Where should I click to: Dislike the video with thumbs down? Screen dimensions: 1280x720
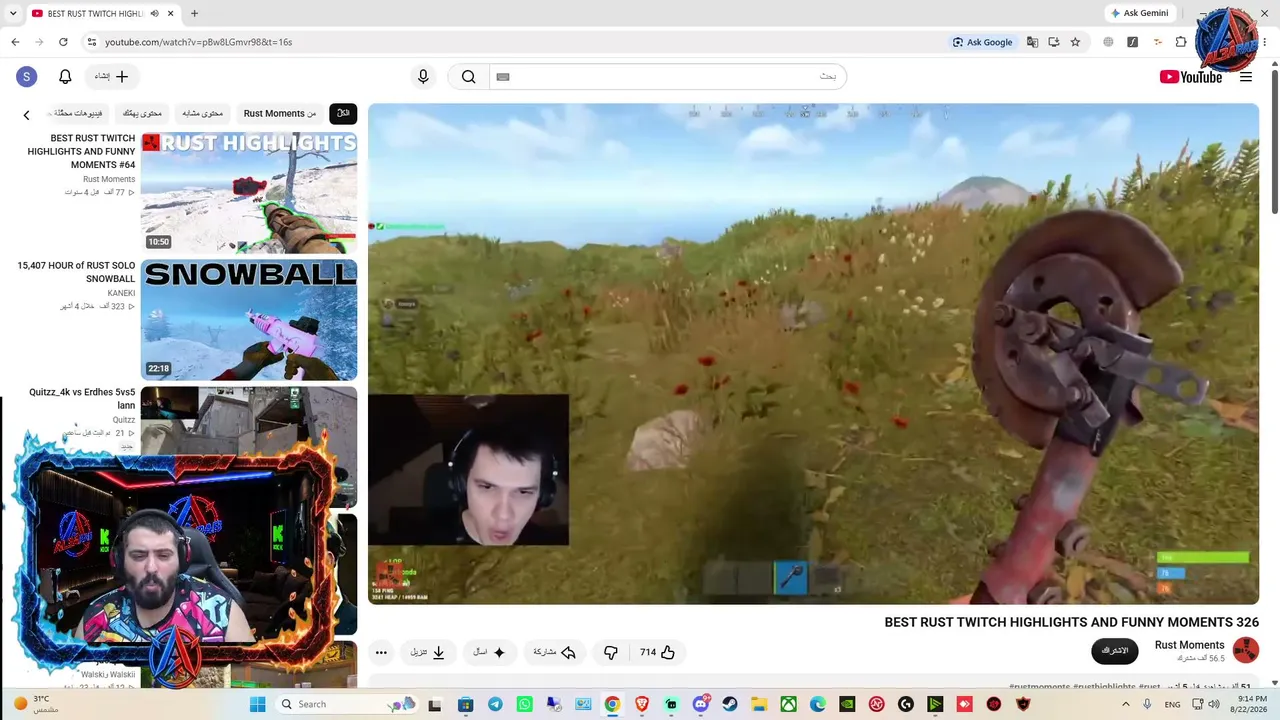point(611,652)
